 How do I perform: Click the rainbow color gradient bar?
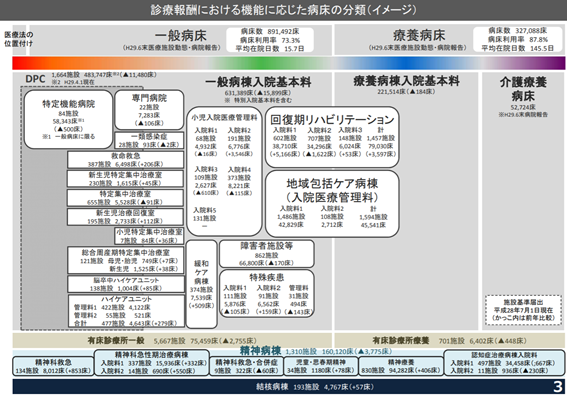coord(289,63)
